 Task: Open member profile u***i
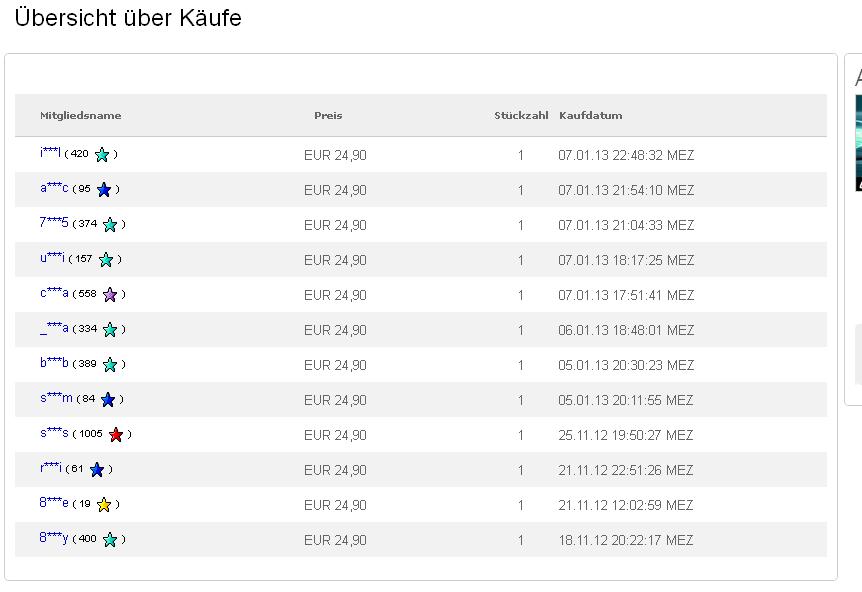52,257
